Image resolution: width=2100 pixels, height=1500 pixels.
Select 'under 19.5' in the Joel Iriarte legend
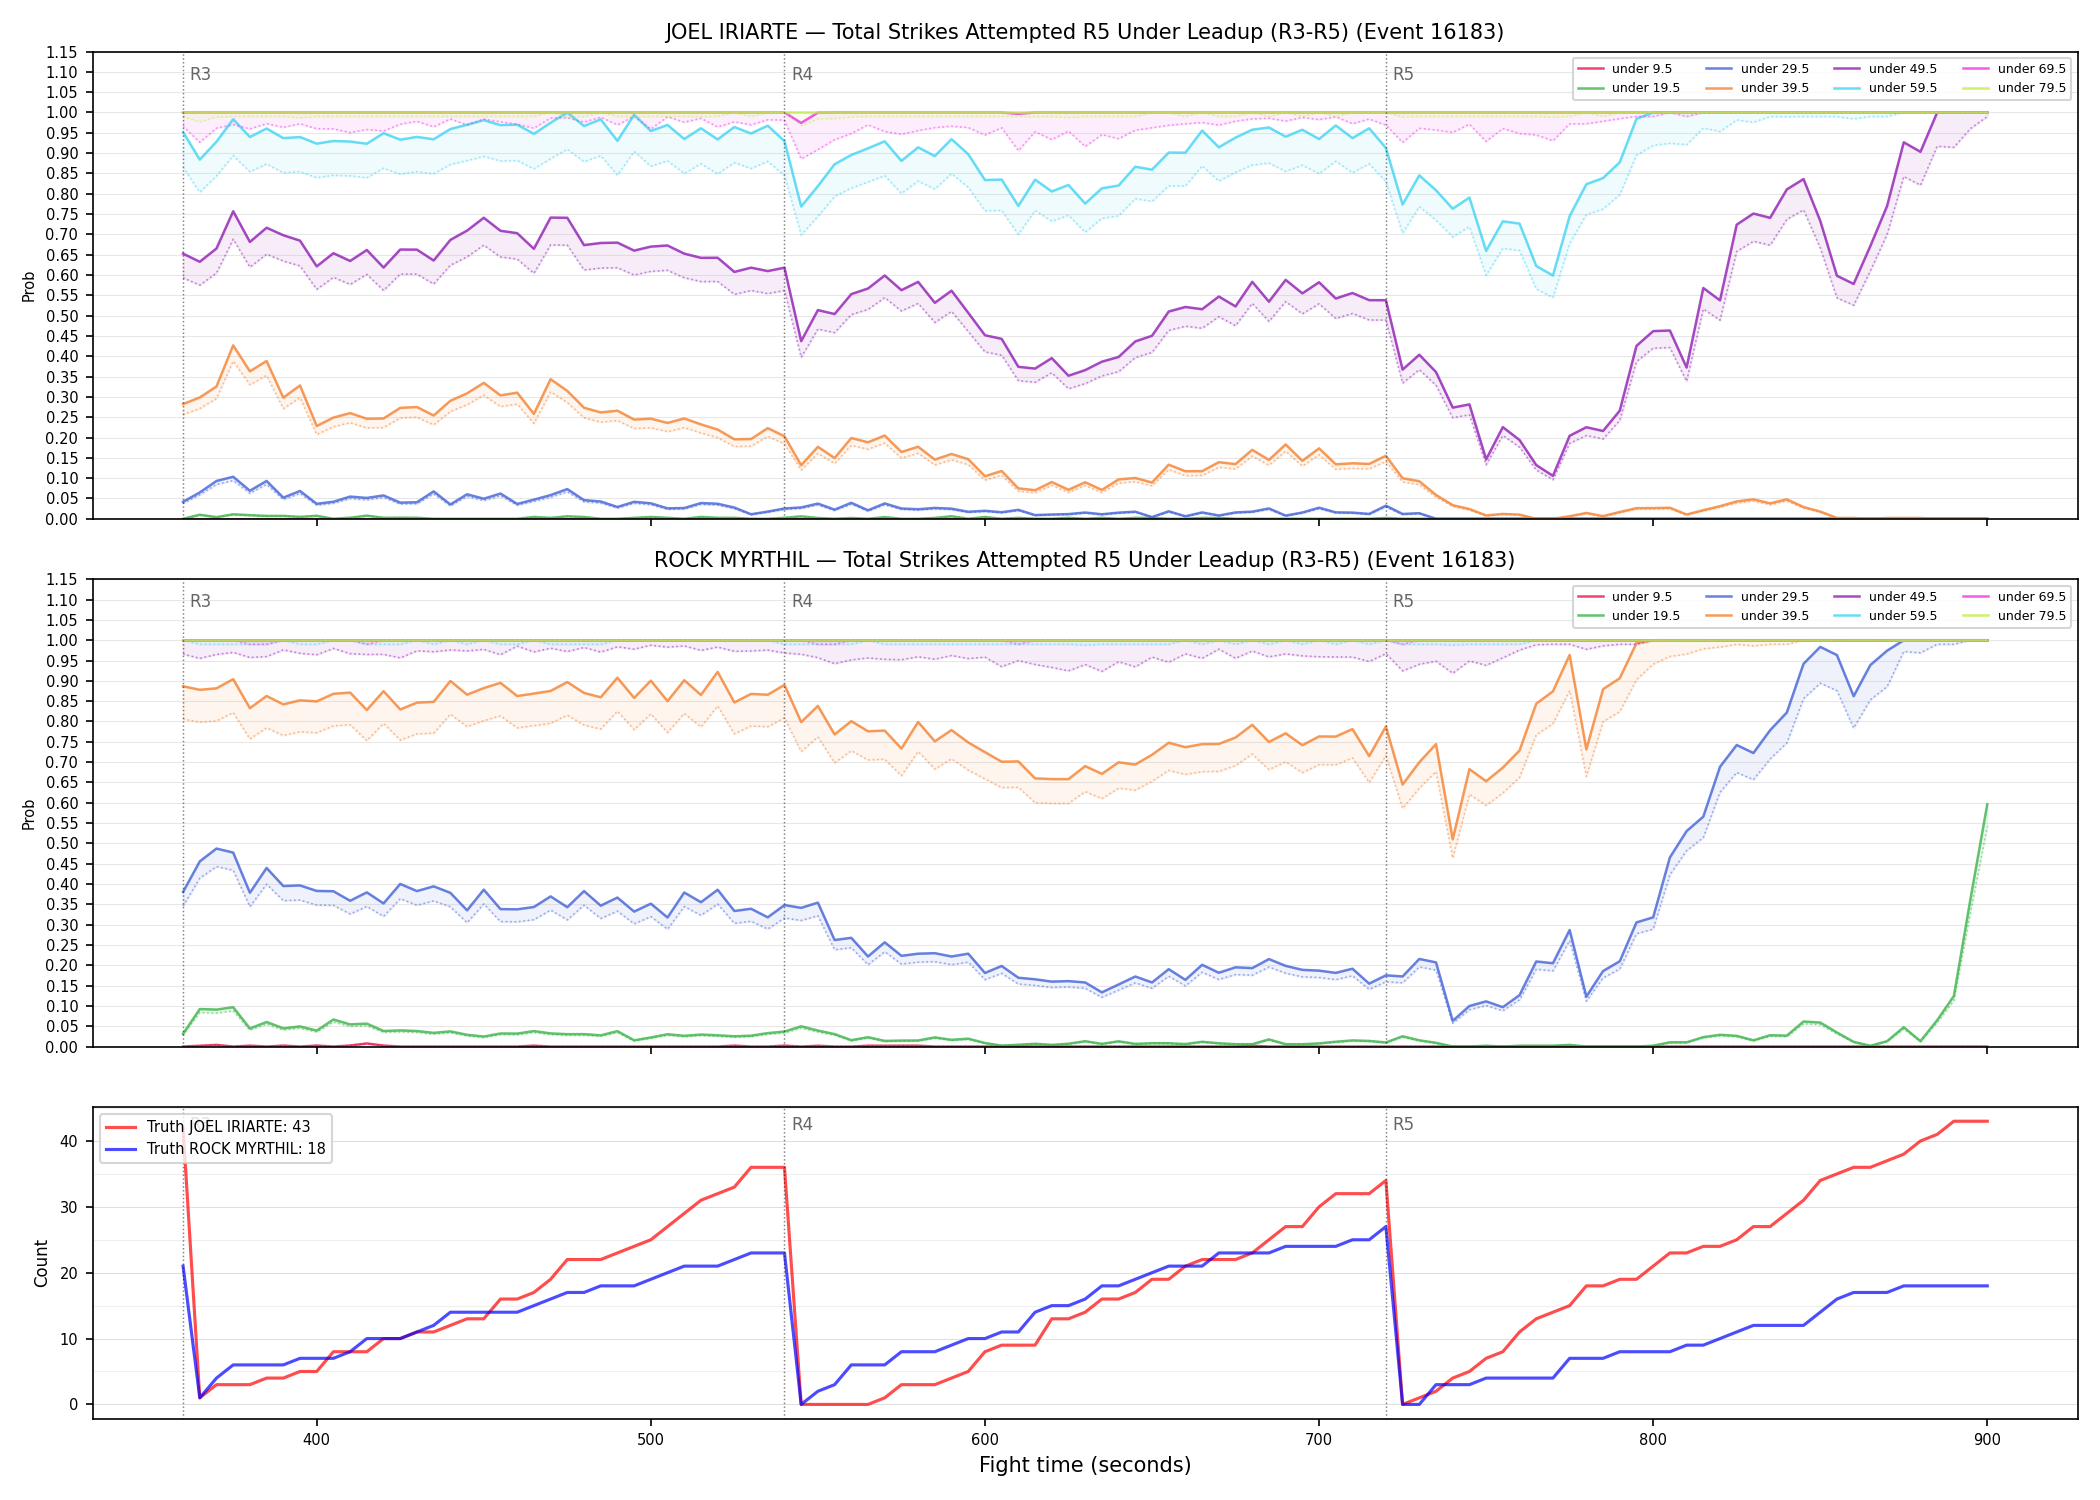point(1629,88)
